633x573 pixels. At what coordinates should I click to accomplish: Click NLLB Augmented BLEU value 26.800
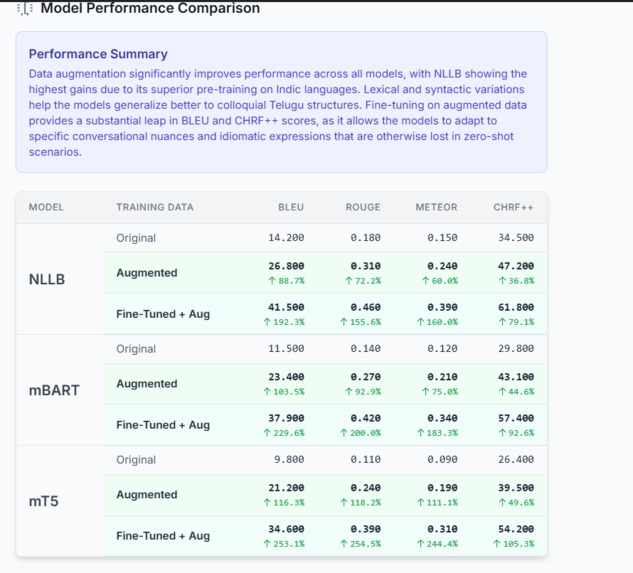click(x=286, y=266)
